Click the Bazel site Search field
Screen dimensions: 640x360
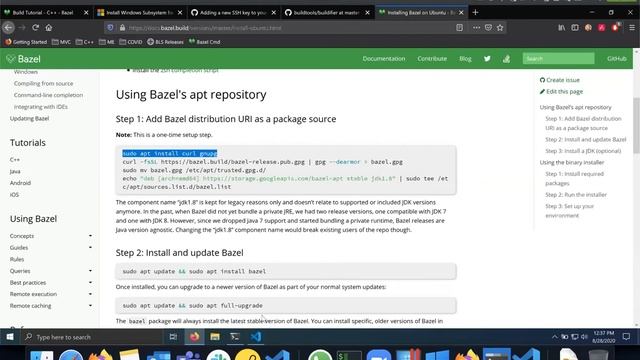(558, 59)
